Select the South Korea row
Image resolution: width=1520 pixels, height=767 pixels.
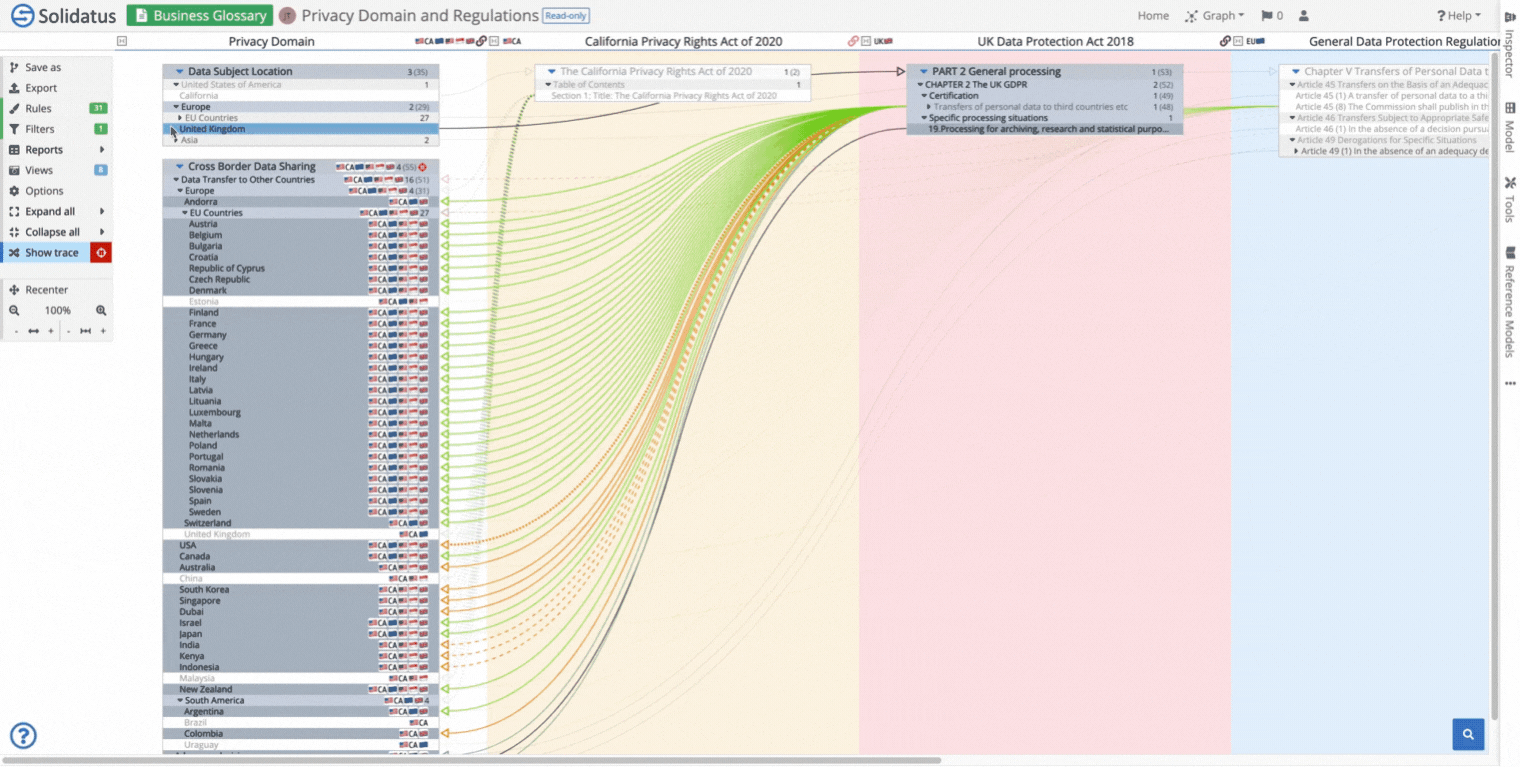click(x=300, y=590)
